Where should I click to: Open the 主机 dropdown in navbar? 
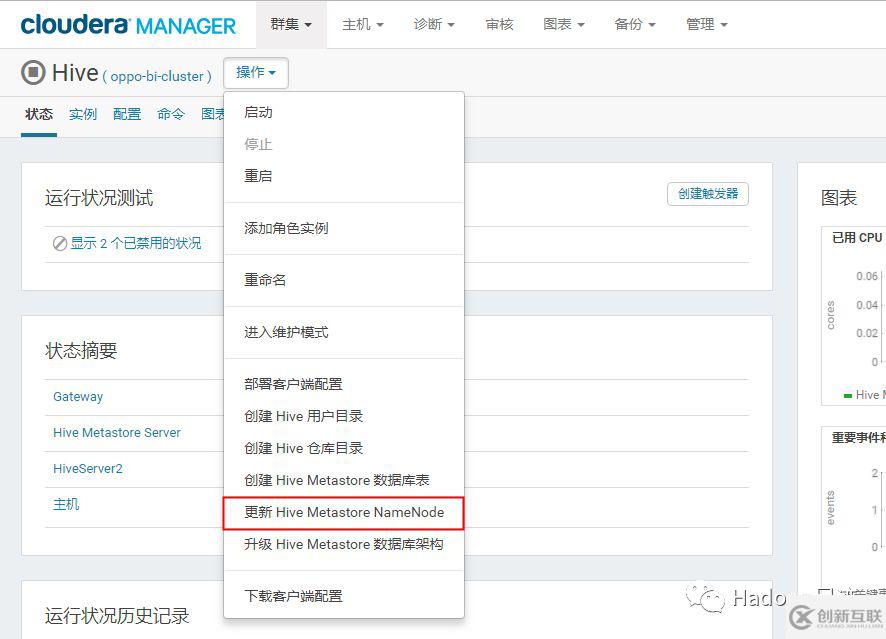[x=363, y=24]
